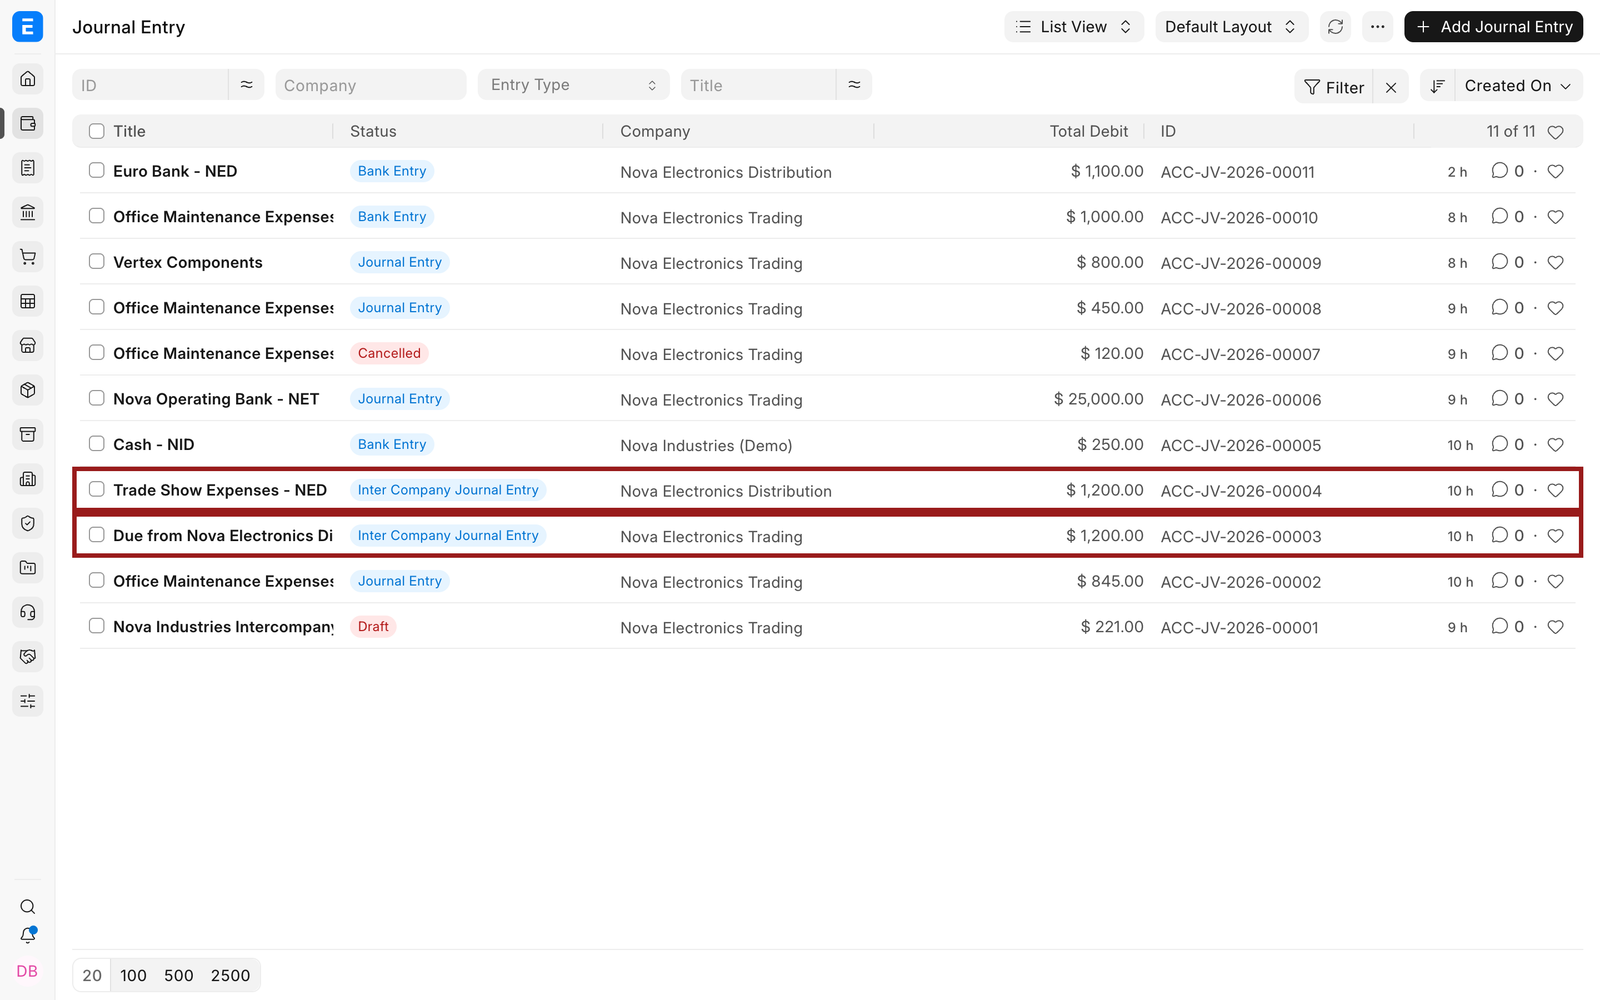
Task: Set page size to 100
Action: coord(133,975)
